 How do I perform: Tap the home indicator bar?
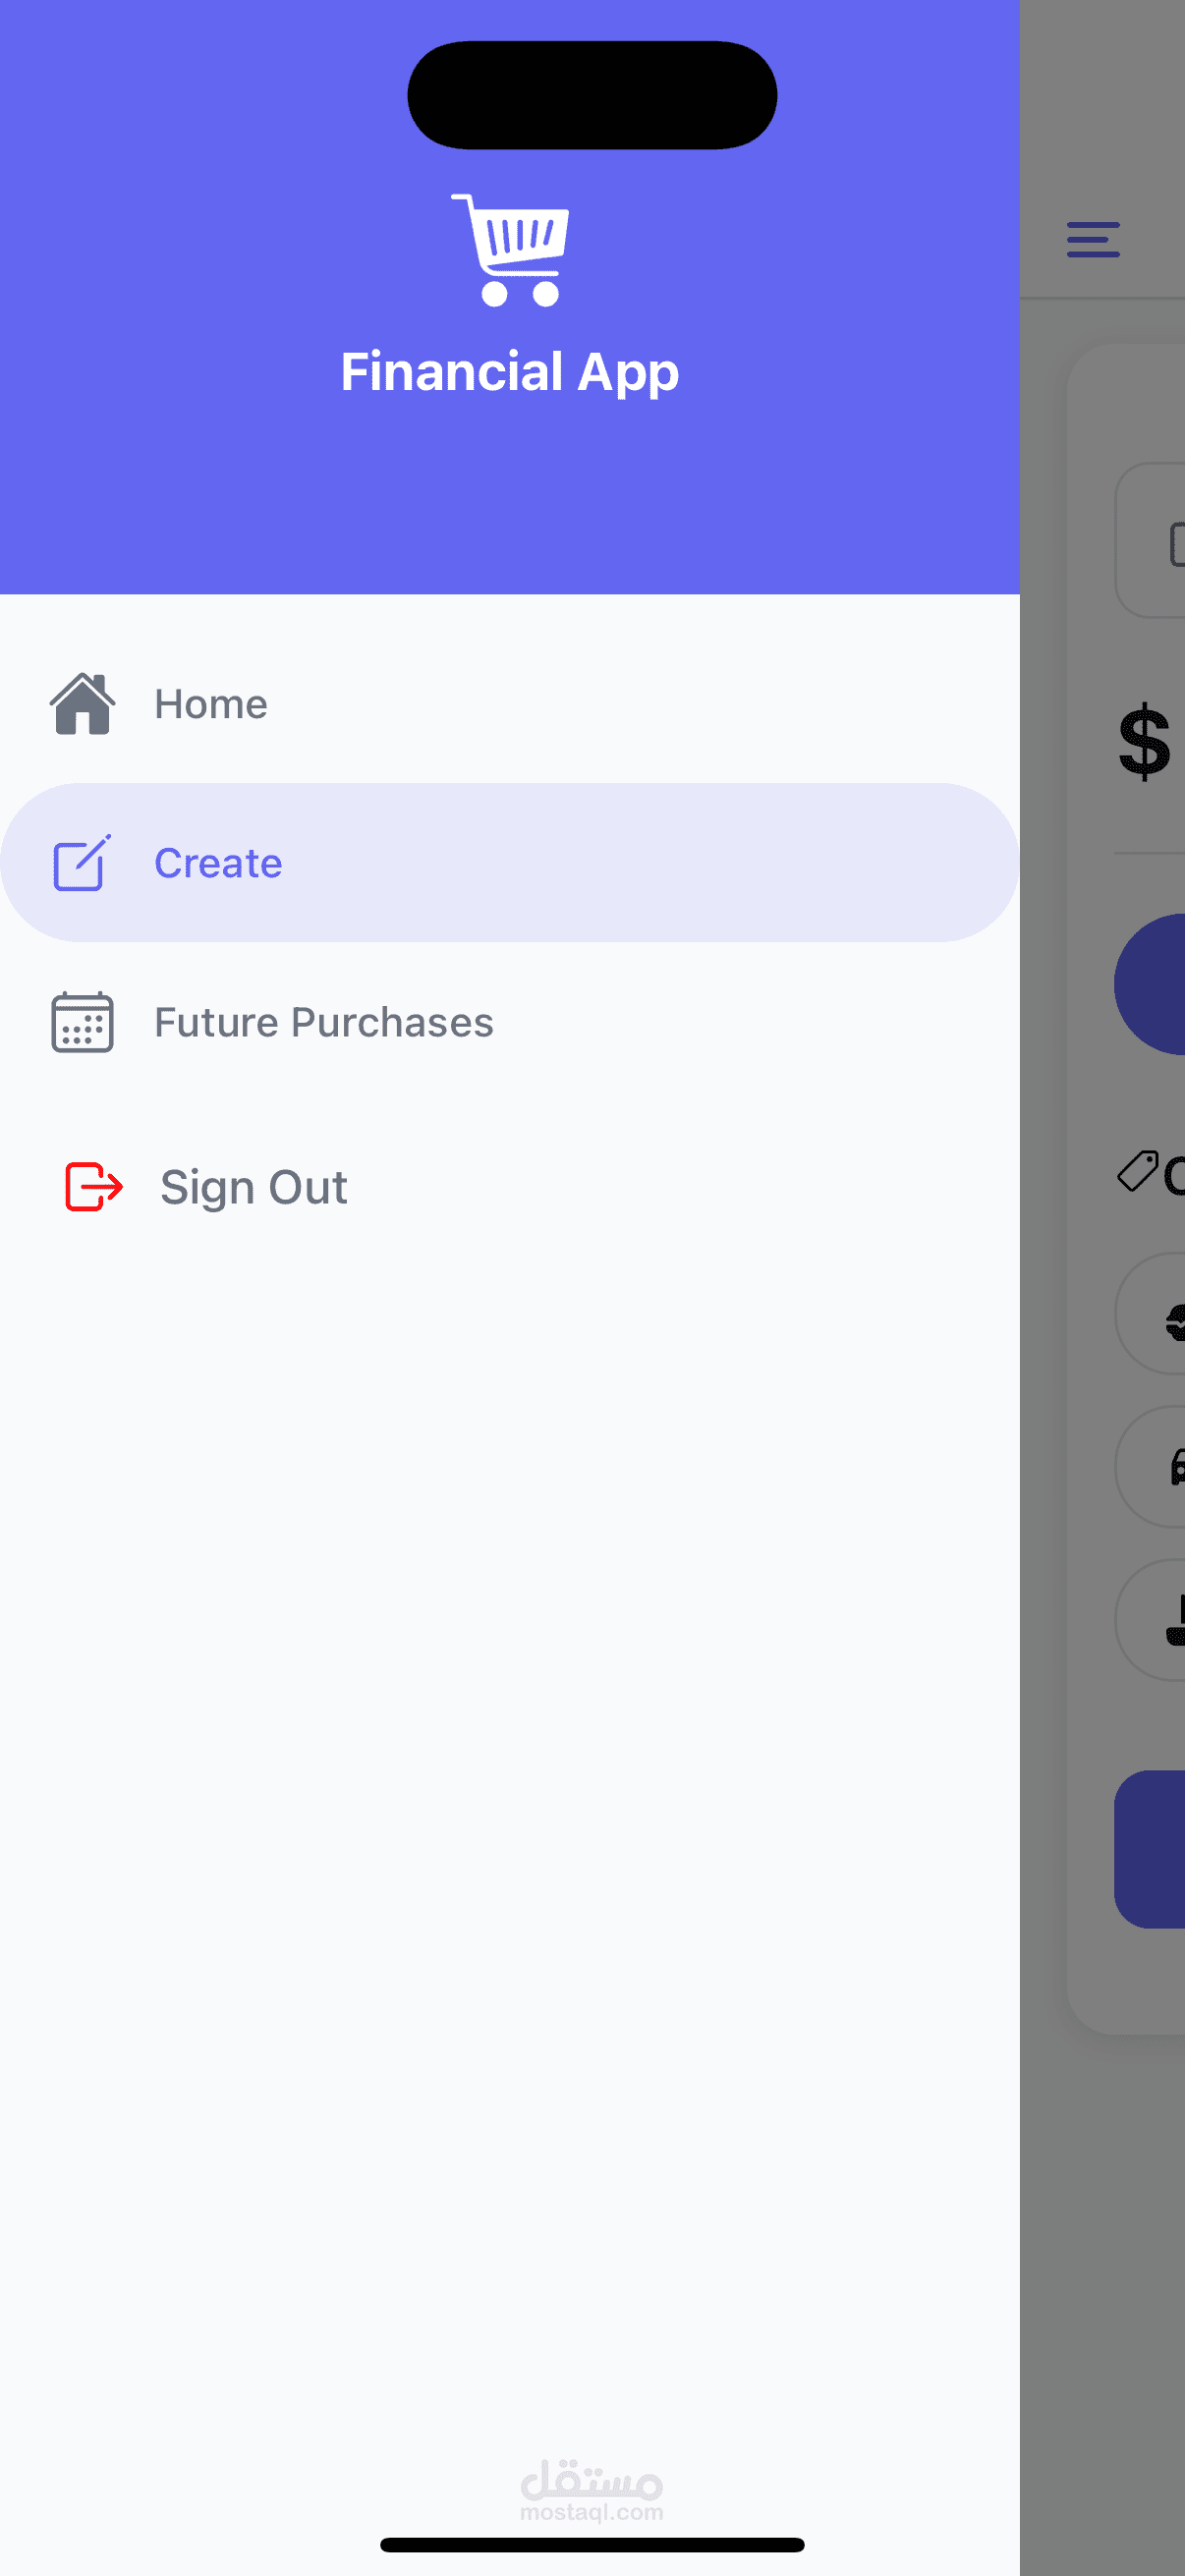592,2544
